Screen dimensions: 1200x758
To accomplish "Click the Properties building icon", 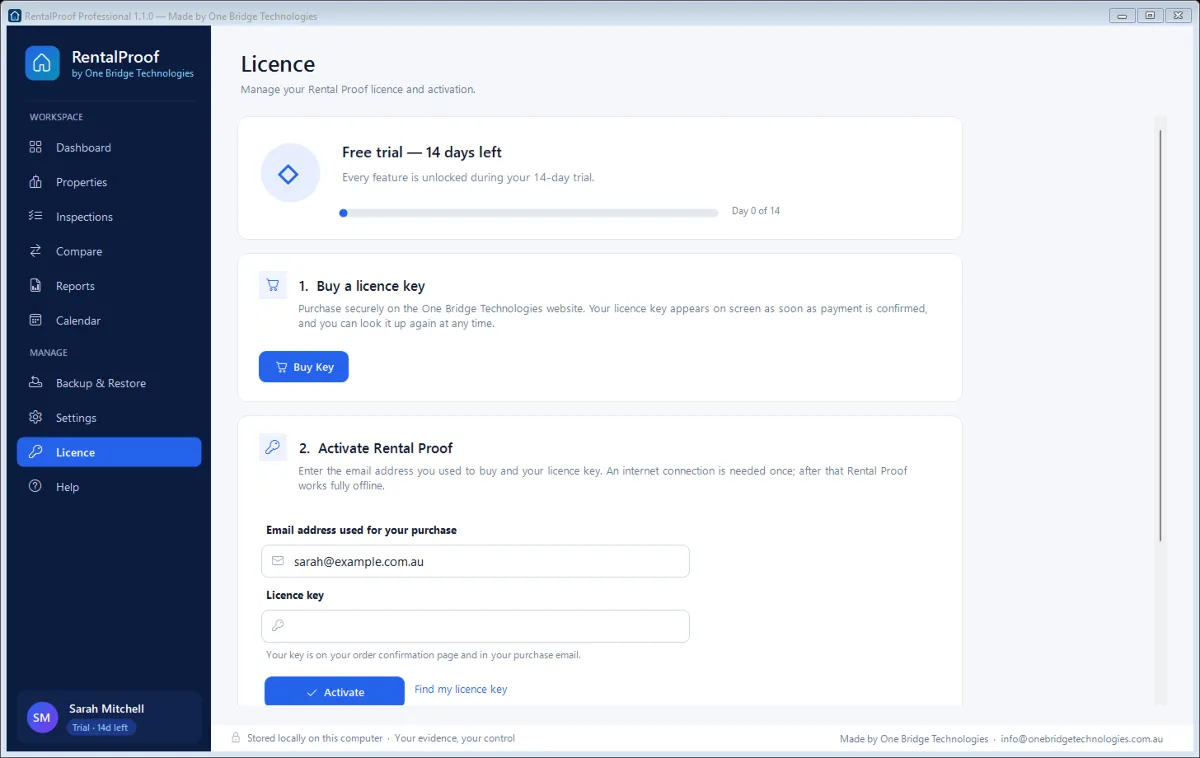I will point(36,182).
